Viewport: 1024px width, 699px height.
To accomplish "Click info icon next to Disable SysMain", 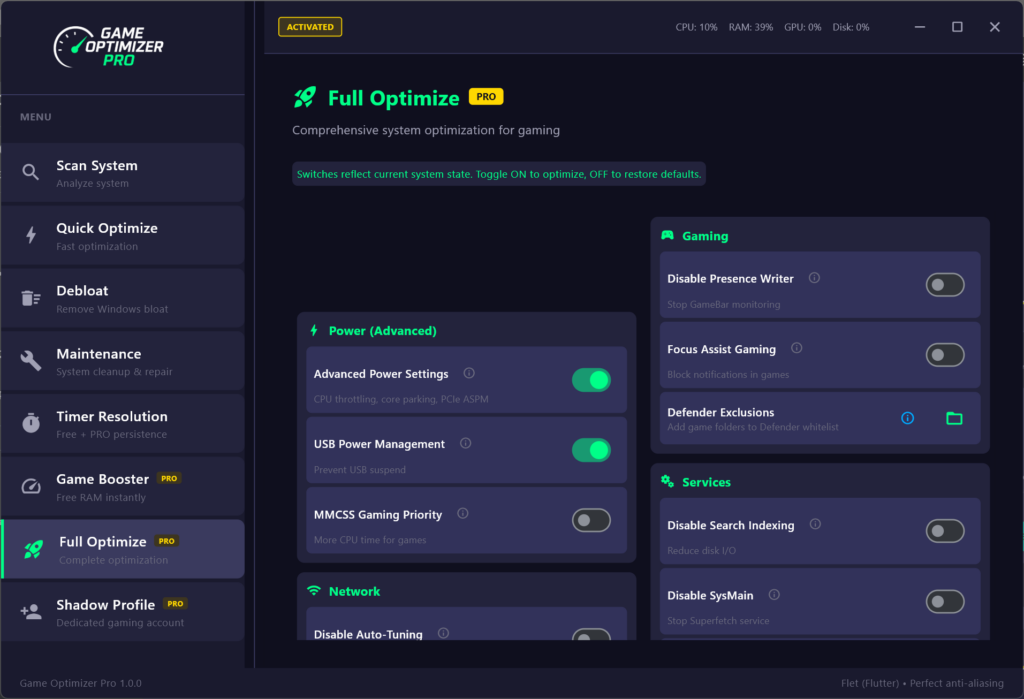I will pos(774,594).
